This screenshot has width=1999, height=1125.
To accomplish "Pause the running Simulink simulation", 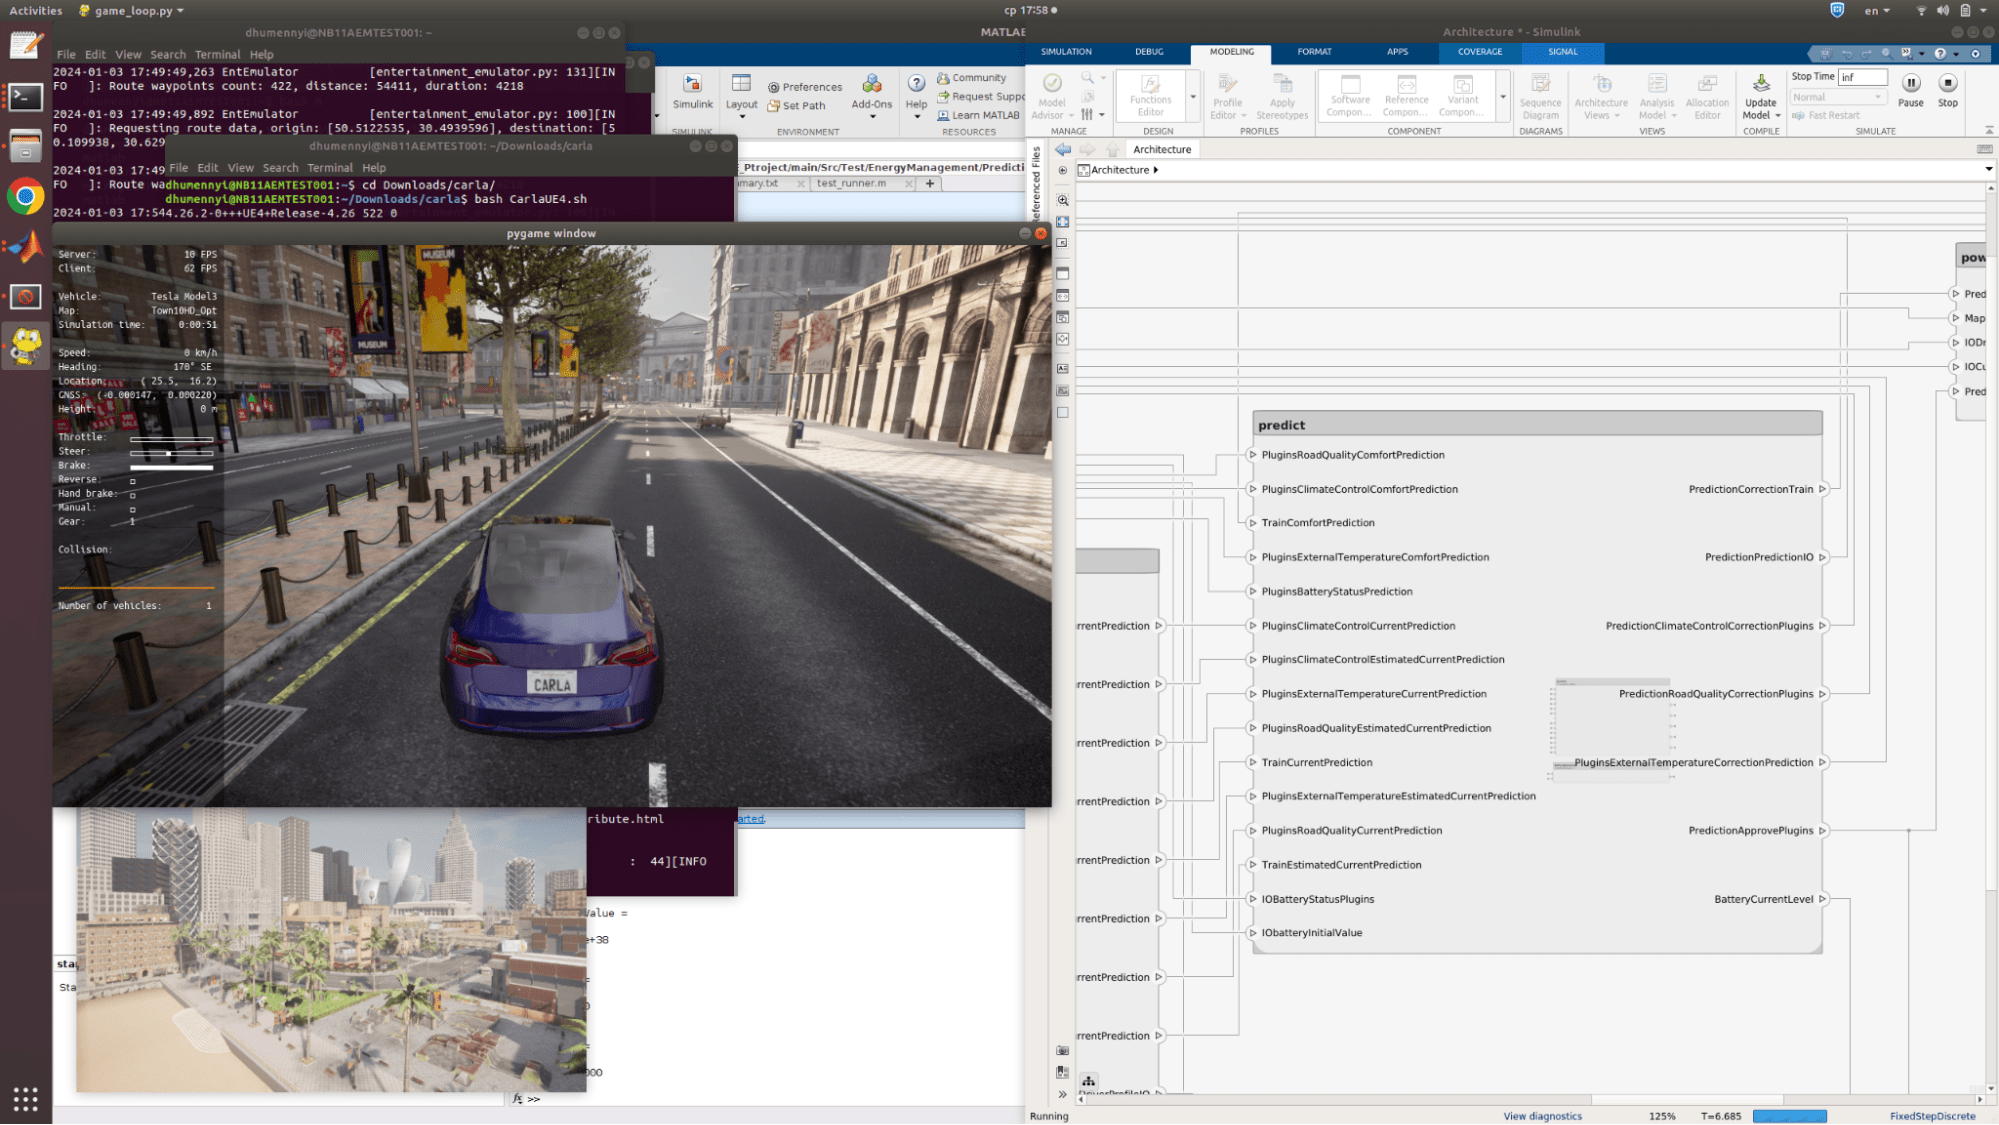I will tap(1910, 85).
